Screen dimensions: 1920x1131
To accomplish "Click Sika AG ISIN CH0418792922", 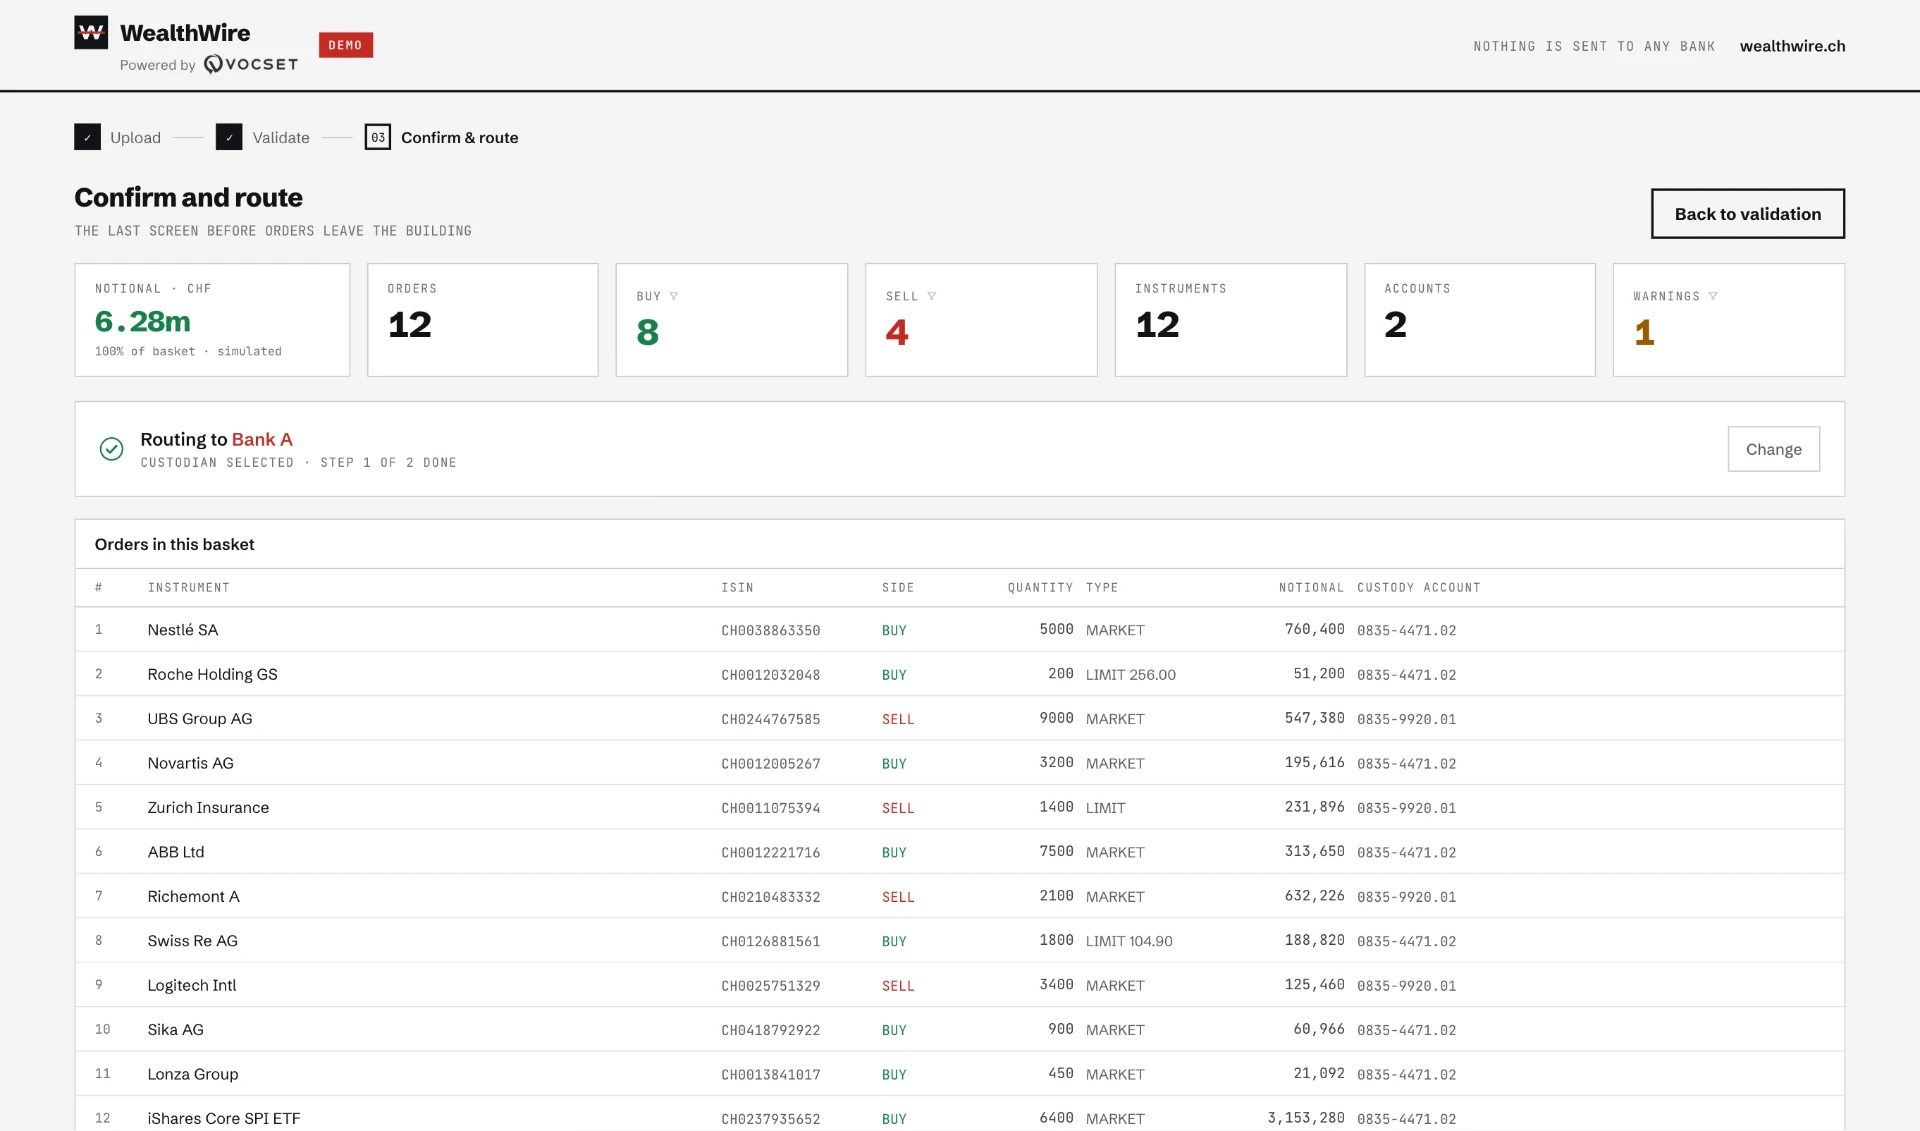I will (x=770, y=1030).
